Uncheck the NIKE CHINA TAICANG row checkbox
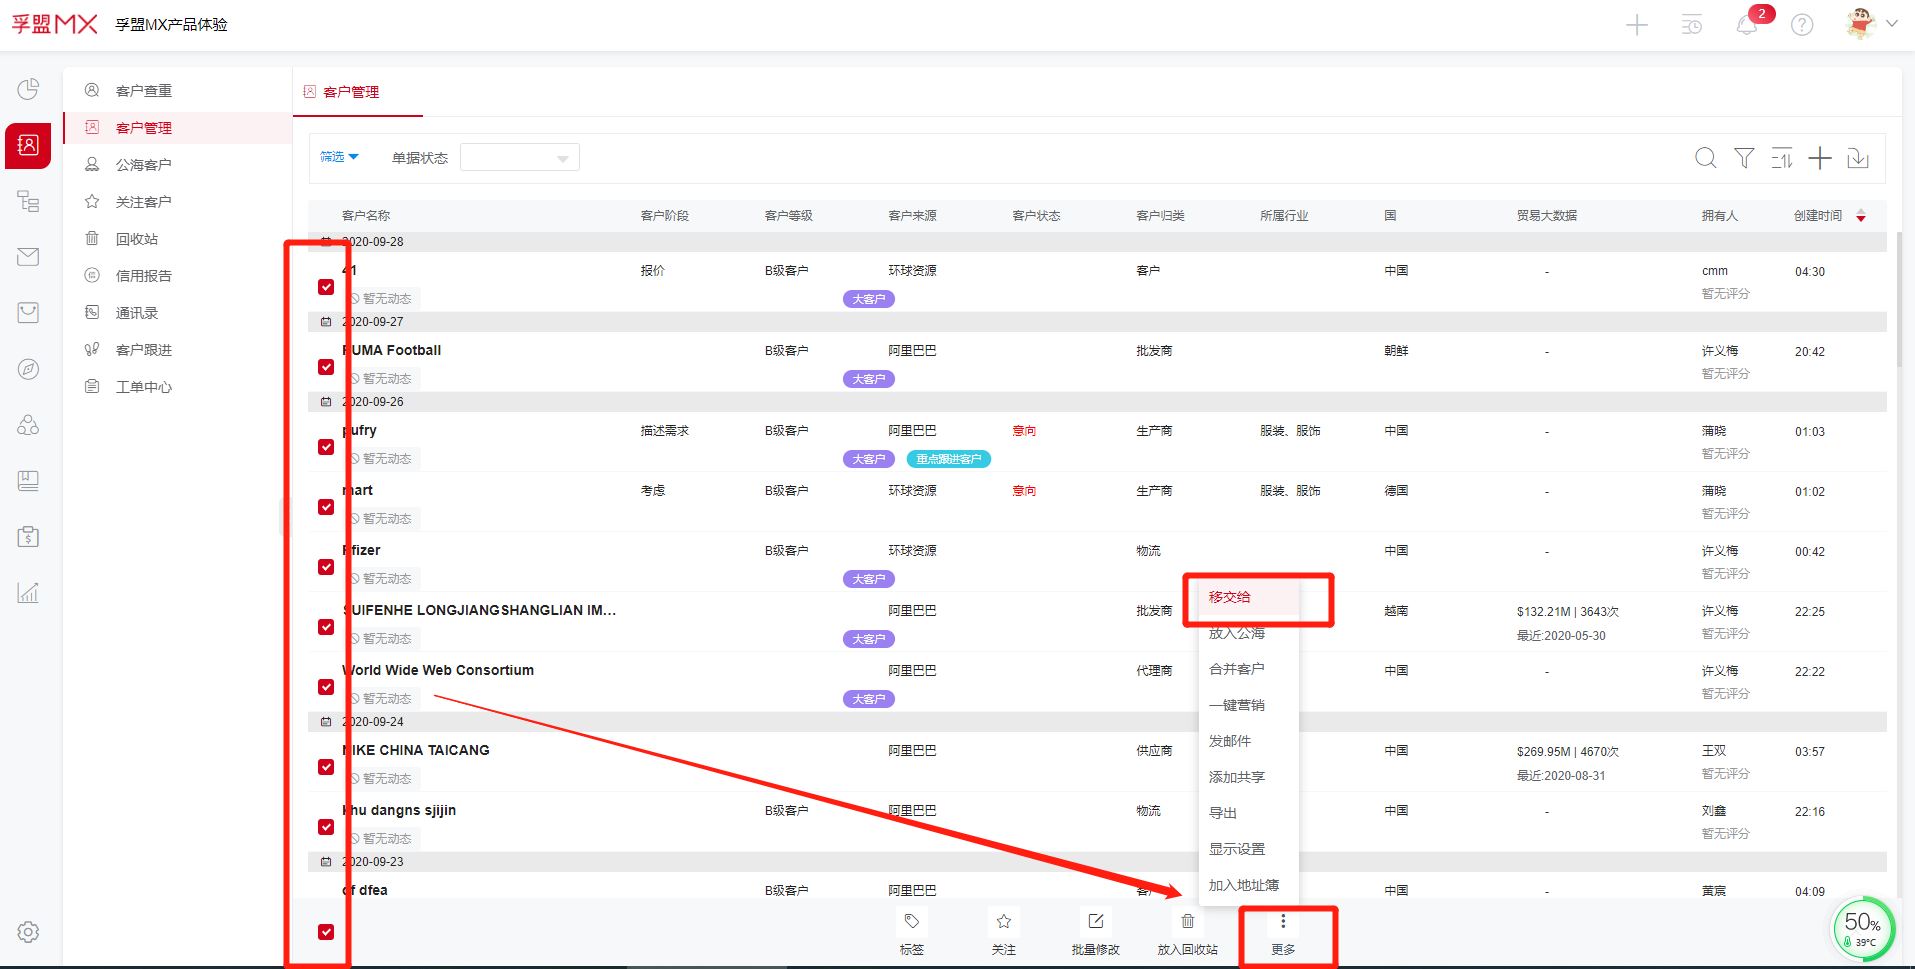Image resolution: width=1915 pixels, height=969 pixels. [x=326, y=767]
